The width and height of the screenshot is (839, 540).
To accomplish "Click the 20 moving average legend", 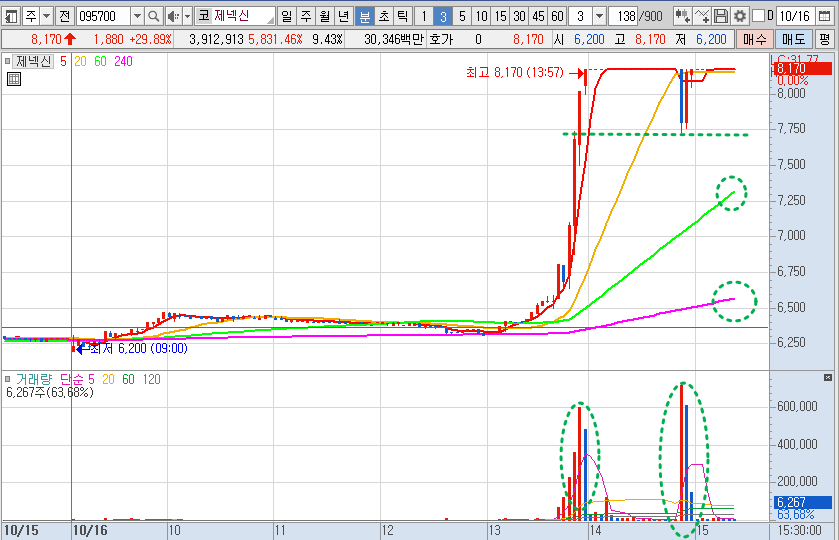I will point(80,62).
